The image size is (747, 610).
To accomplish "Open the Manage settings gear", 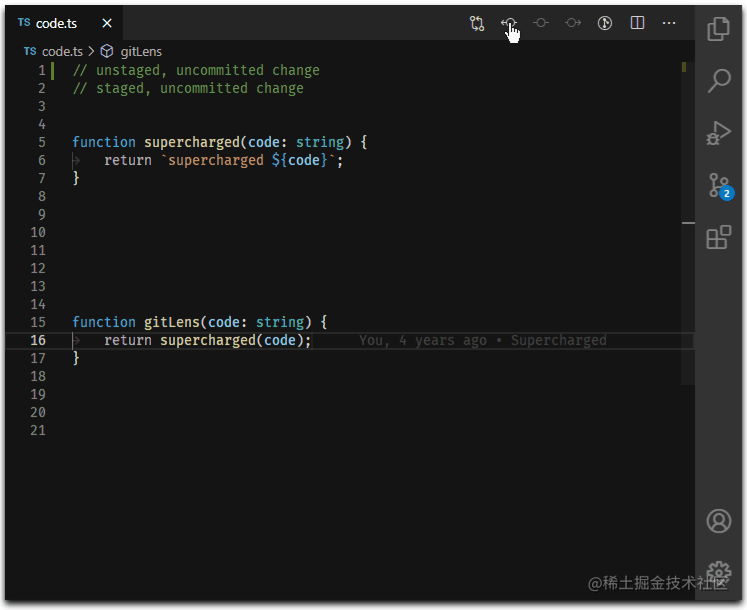I will point(718,570).
